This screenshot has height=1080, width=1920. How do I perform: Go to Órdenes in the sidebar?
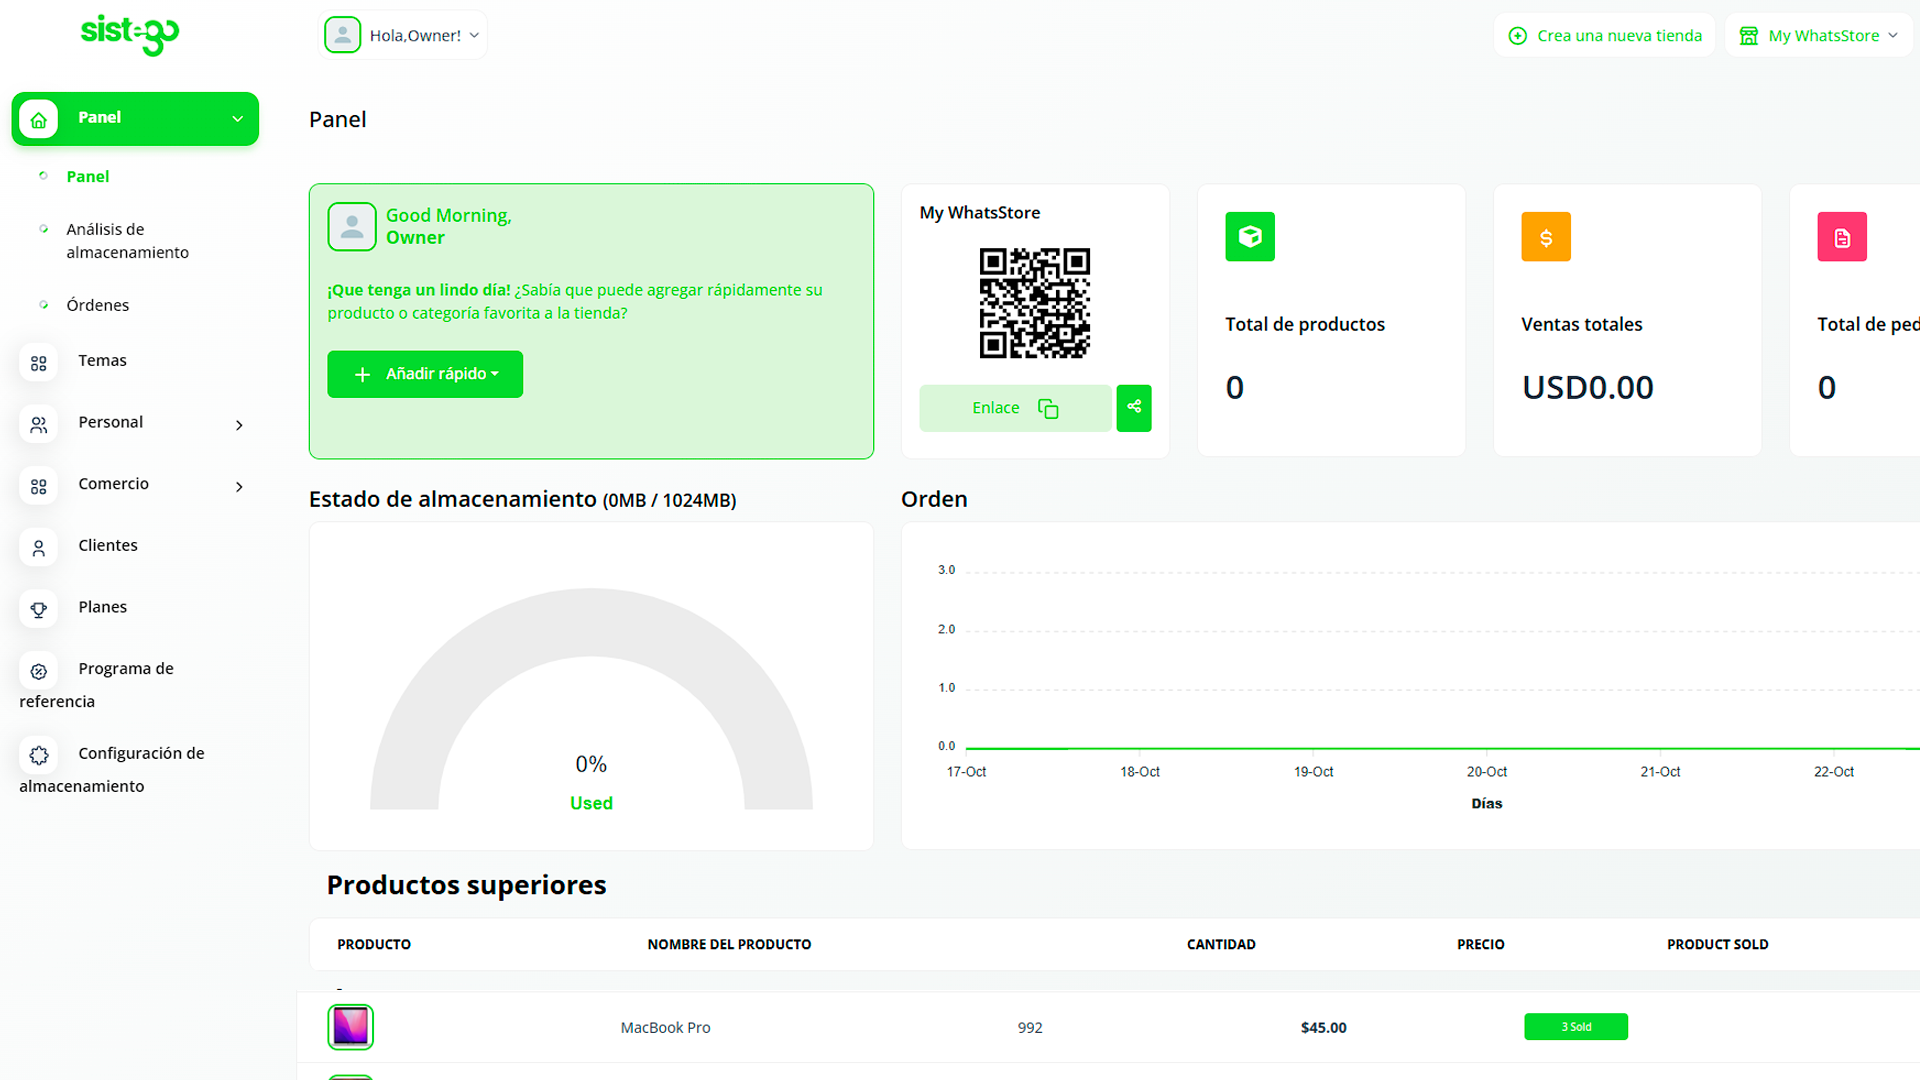tap(98, 305)
